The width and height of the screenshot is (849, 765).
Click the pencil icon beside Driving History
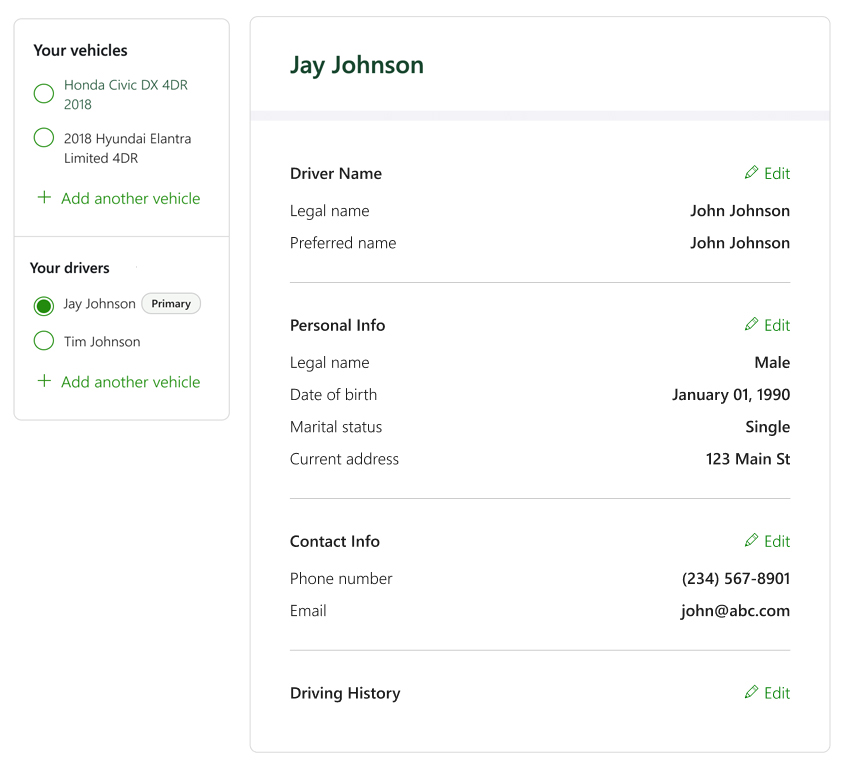752,693
